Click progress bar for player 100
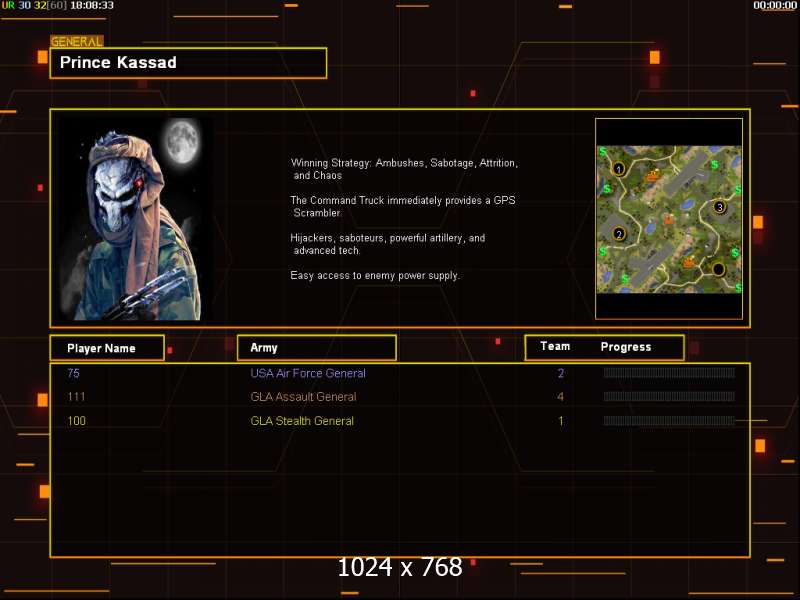Viewport: 800px width, 600px height. [x=669, y=421]
